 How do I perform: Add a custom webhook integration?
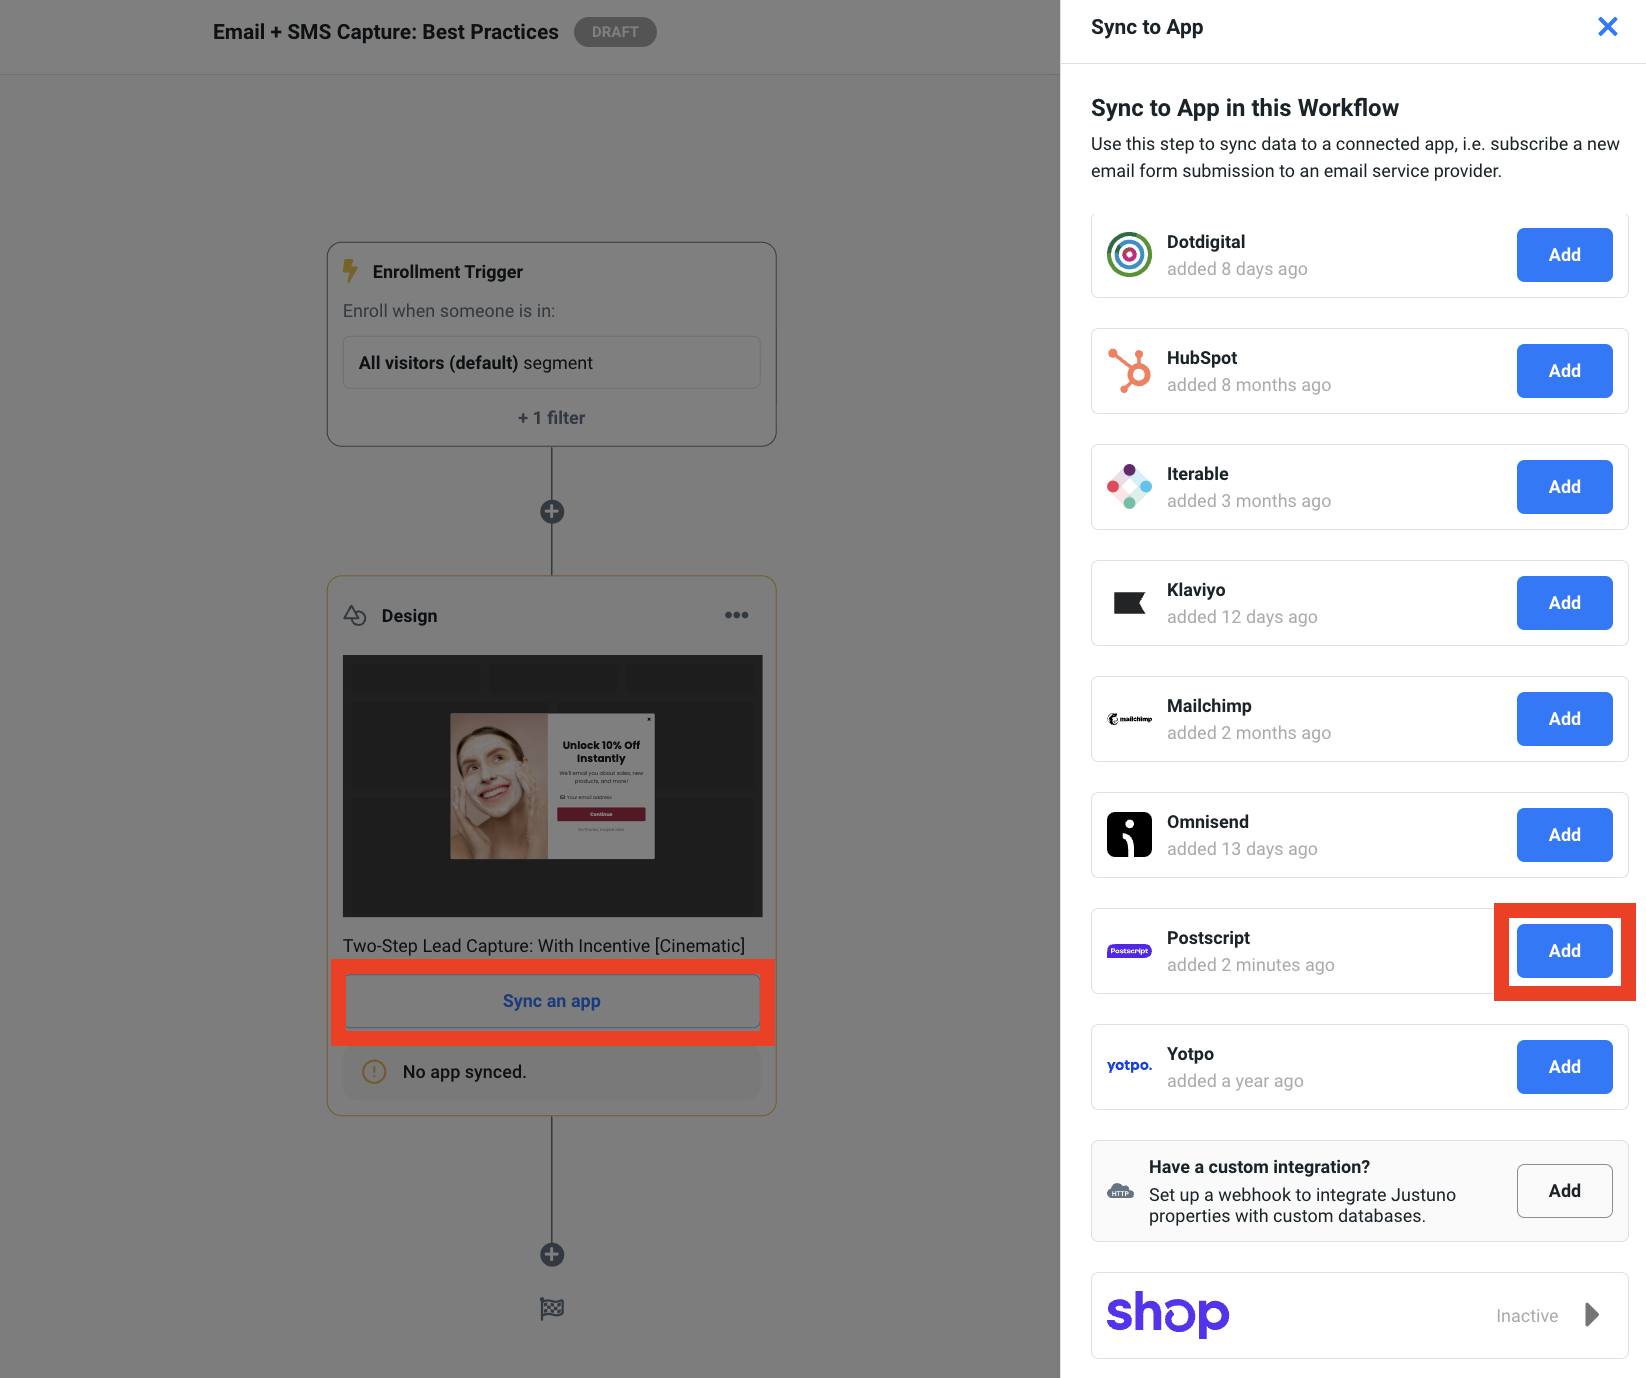click(x=1564, y=1191)
